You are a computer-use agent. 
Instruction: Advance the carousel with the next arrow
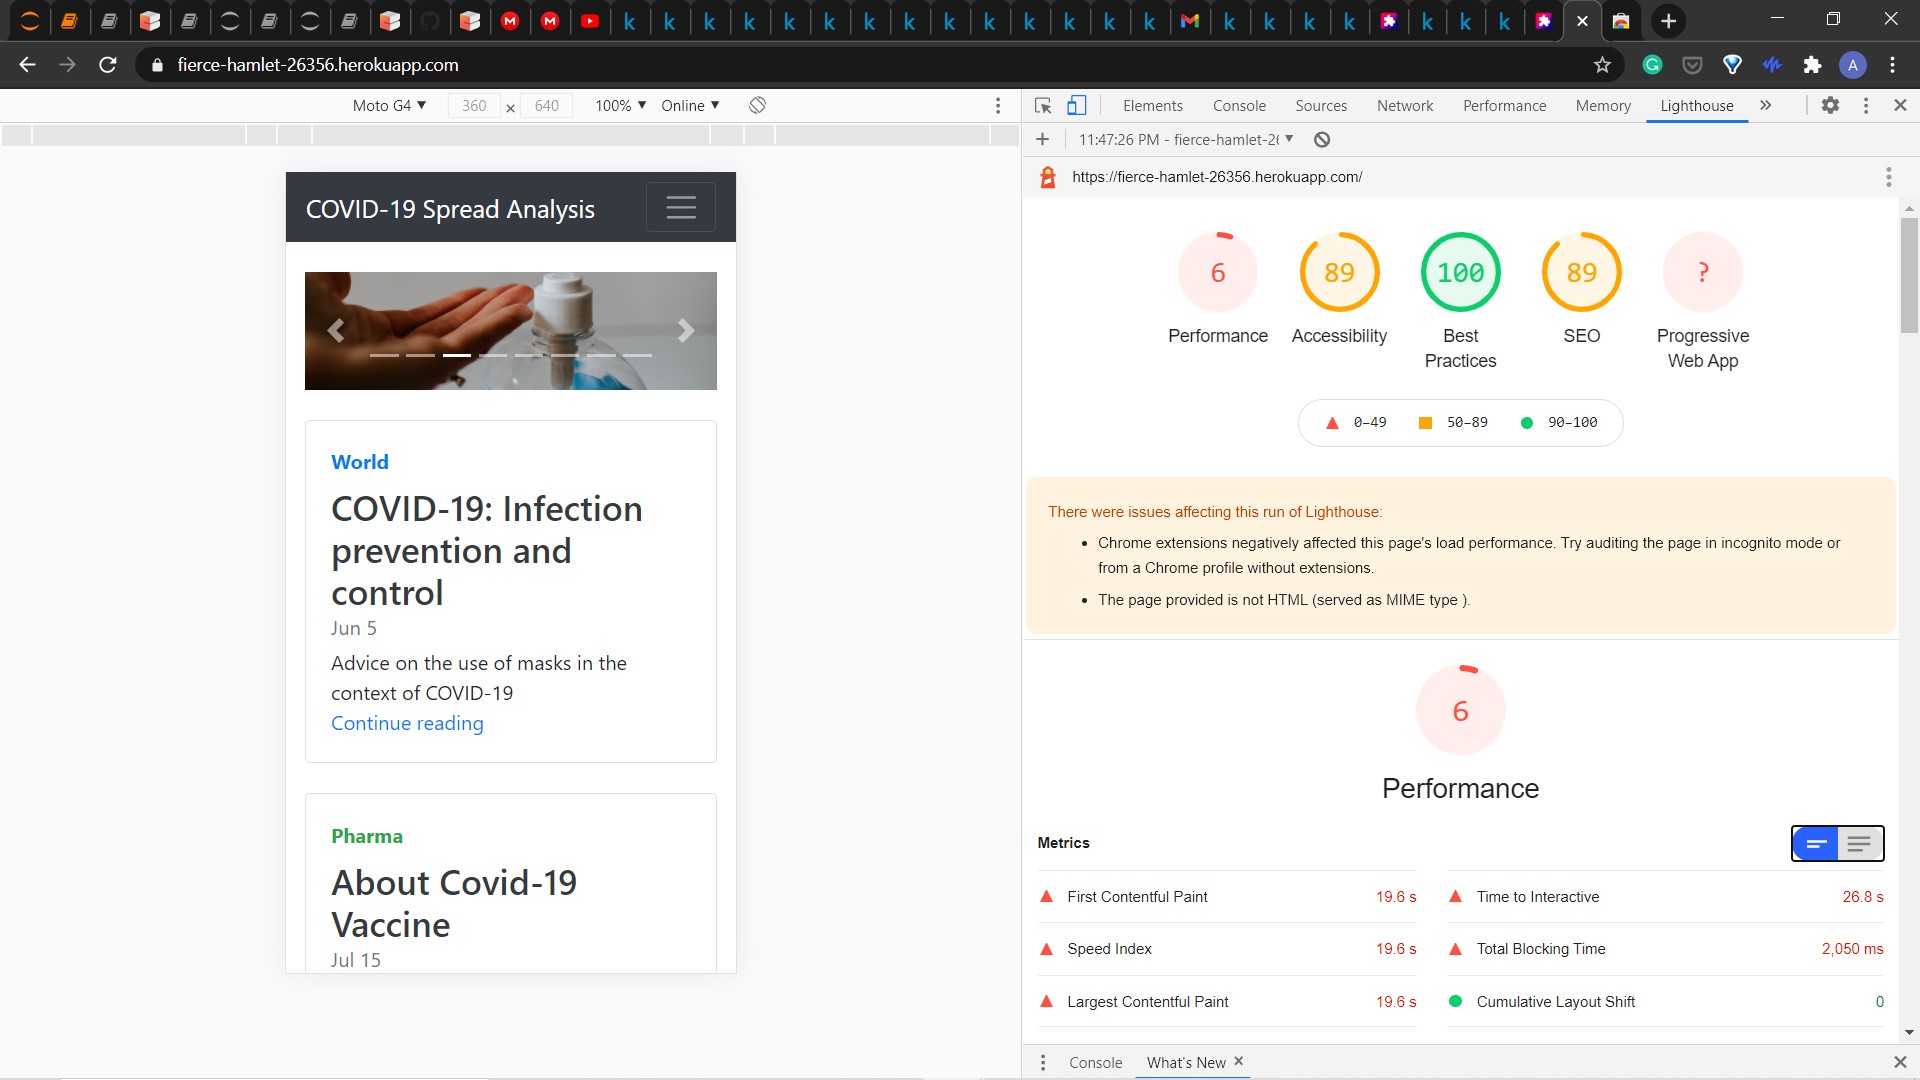(685, 331)
